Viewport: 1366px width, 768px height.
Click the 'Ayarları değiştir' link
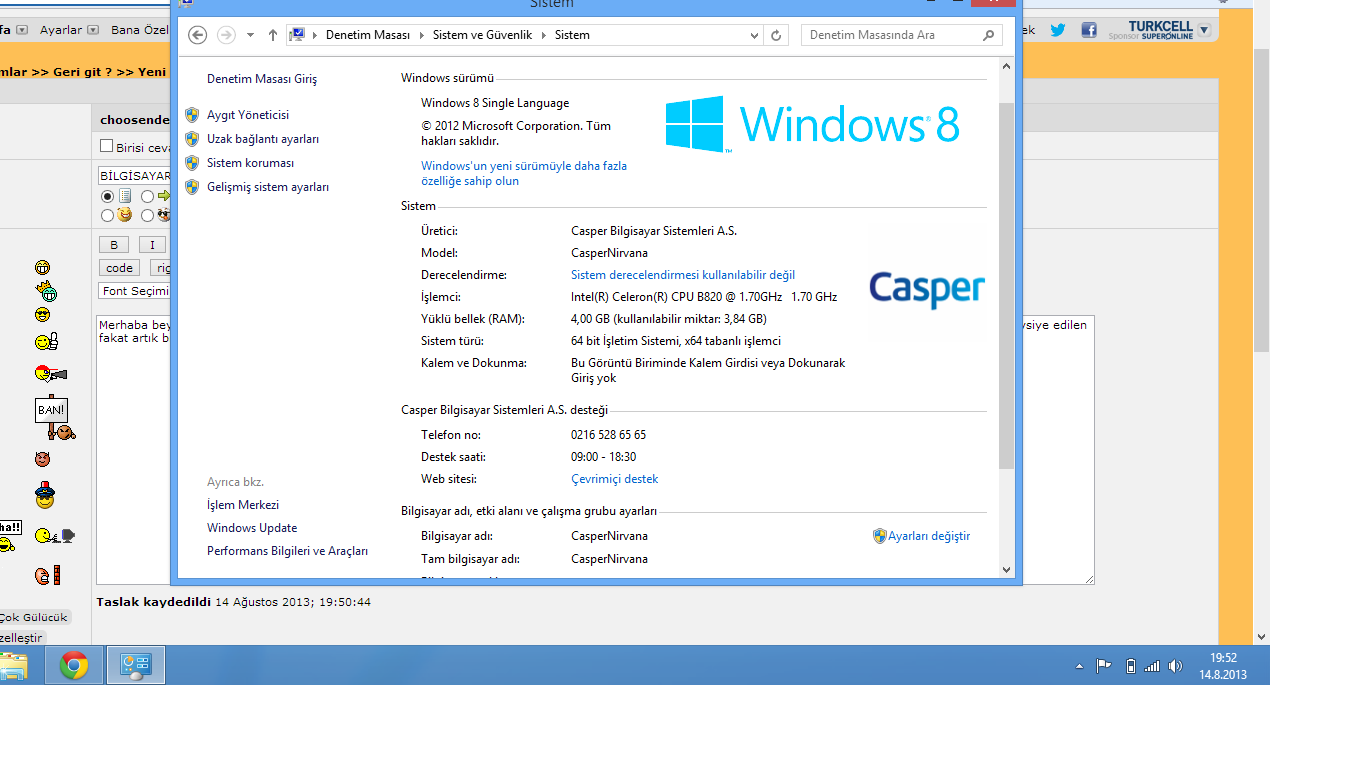coord(928,536)
